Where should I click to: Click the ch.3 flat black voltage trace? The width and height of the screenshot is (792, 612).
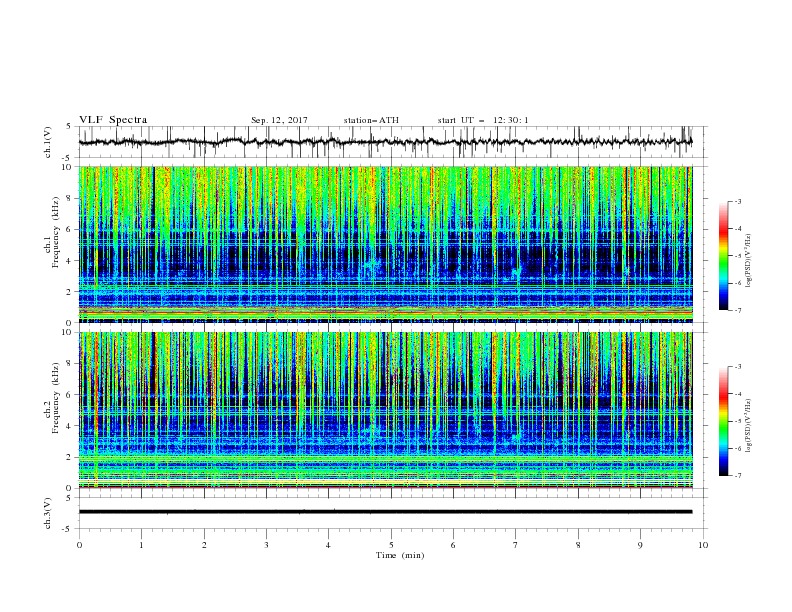[x=385, y=512]
